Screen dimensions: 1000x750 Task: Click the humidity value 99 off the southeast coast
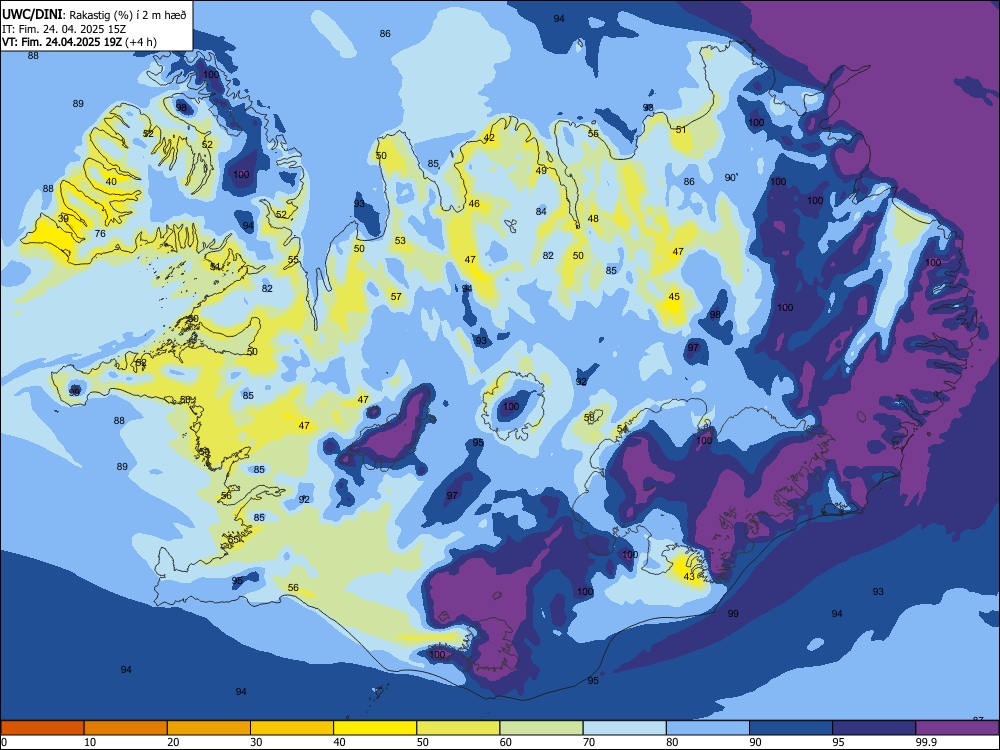click(x=733, y=614)
